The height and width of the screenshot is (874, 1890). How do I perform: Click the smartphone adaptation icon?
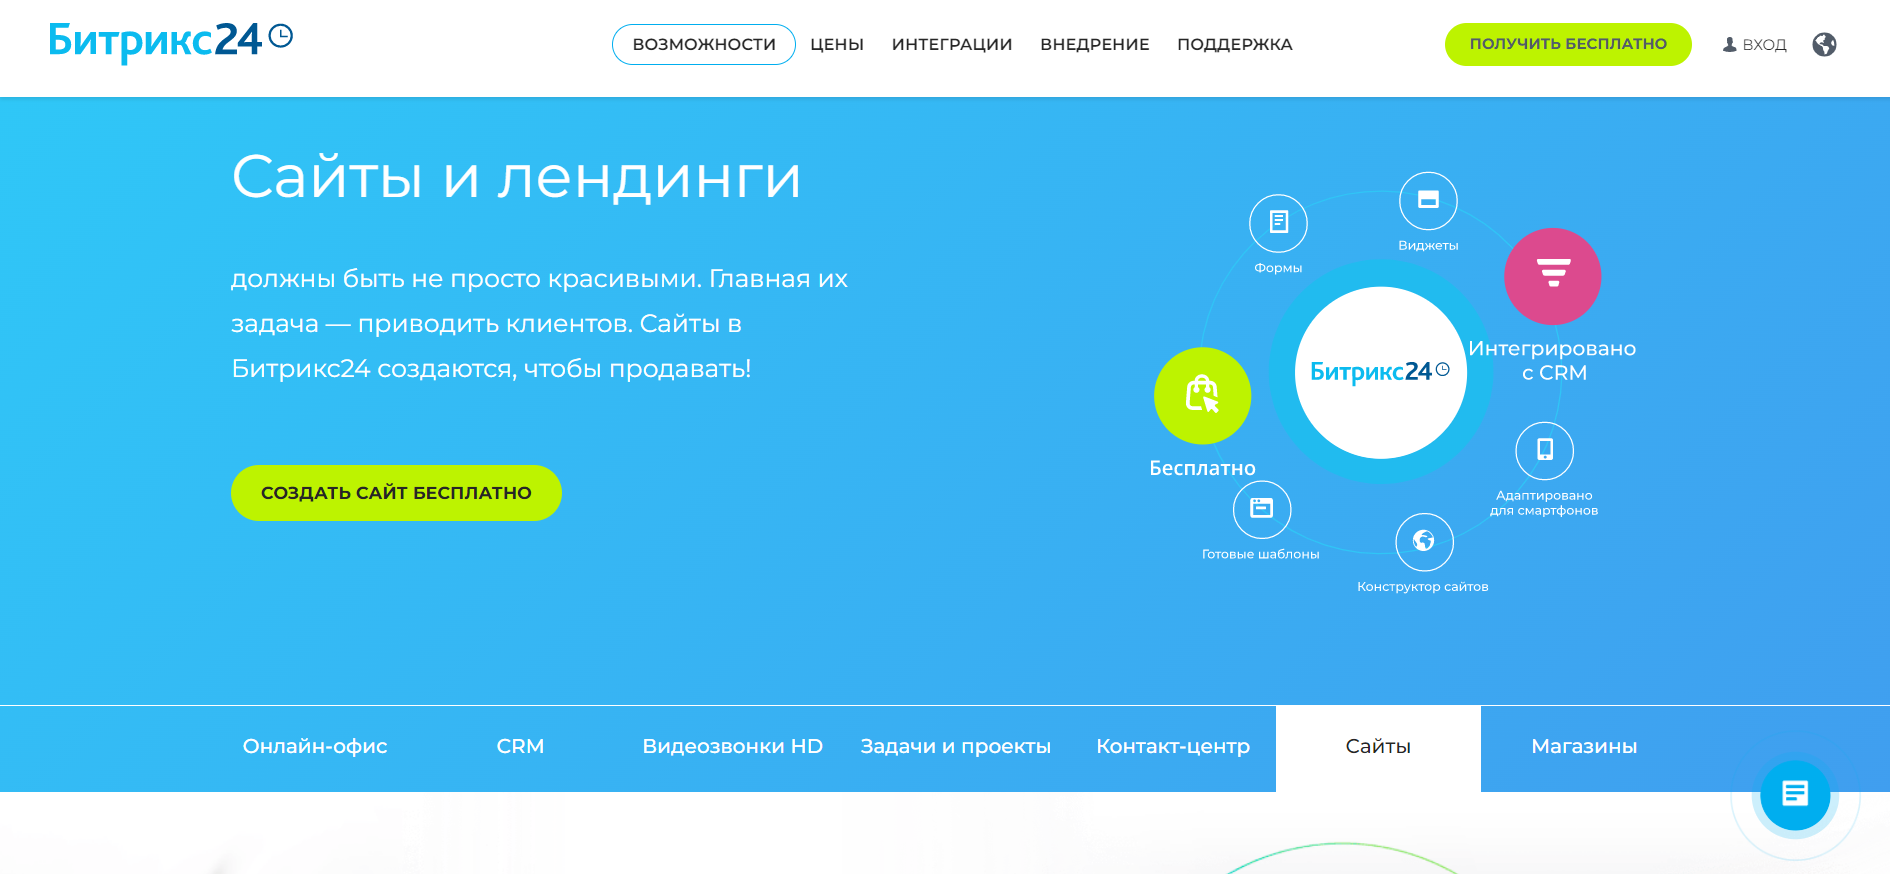pyautogui.click(x=1544, y=450)
